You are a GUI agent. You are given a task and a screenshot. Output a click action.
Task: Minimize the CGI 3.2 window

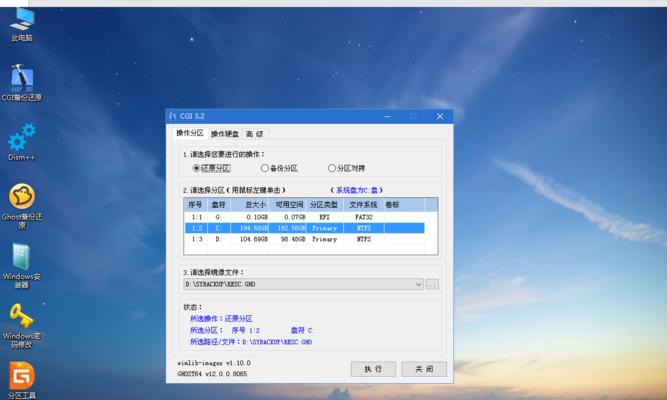387,116
